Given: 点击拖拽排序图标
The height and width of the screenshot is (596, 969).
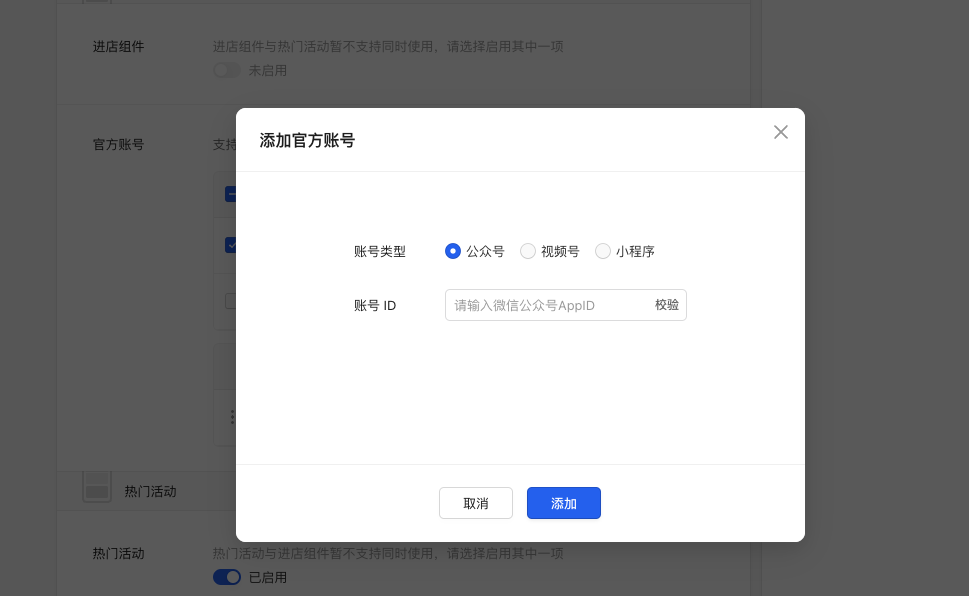Looking at the screenshot, I should (x=232, y=417).
